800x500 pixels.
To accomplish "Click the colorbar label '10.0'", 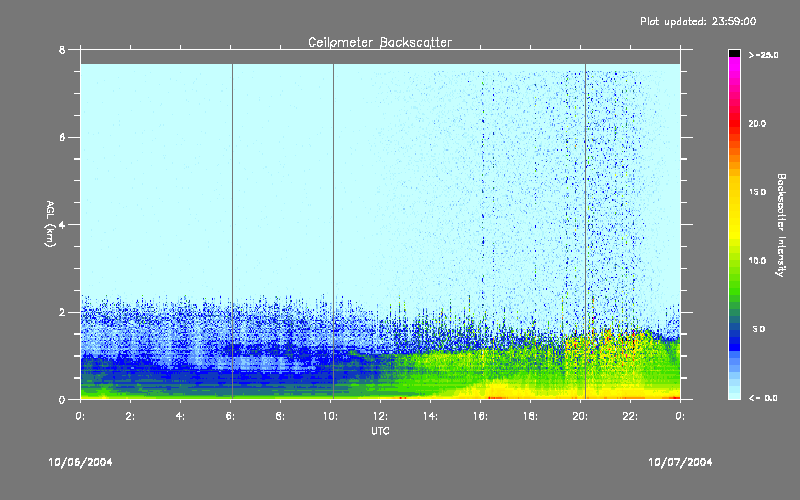I will [757, 261].
